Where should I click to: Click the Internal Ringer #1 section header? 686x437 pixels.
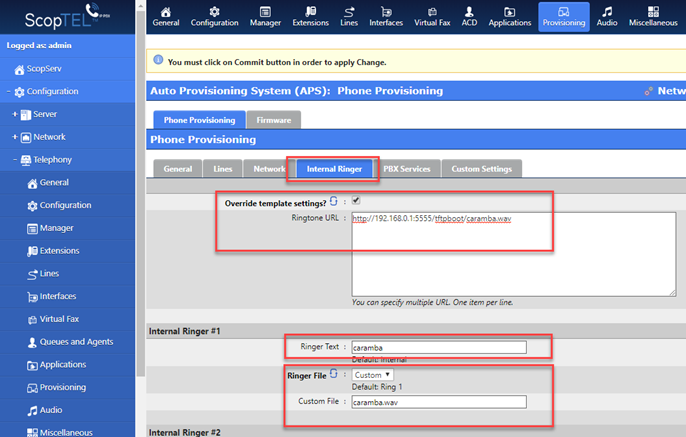184,331
